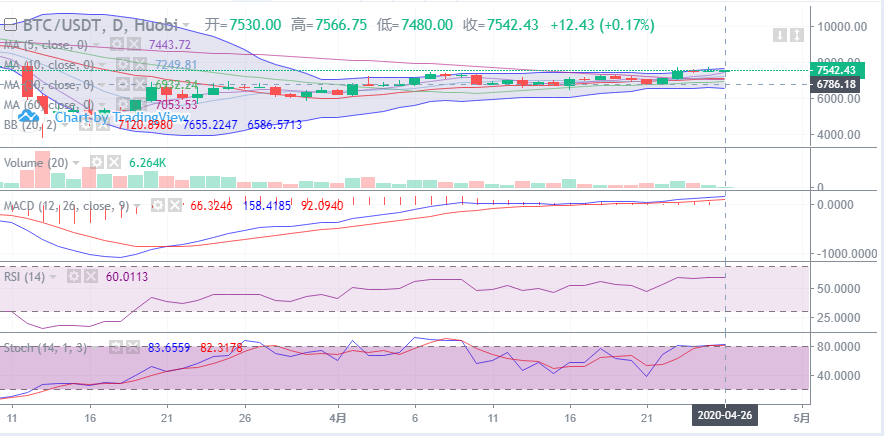
Task: Expand the Volume (20) dropdown arrow
Action: click(77, 163)
